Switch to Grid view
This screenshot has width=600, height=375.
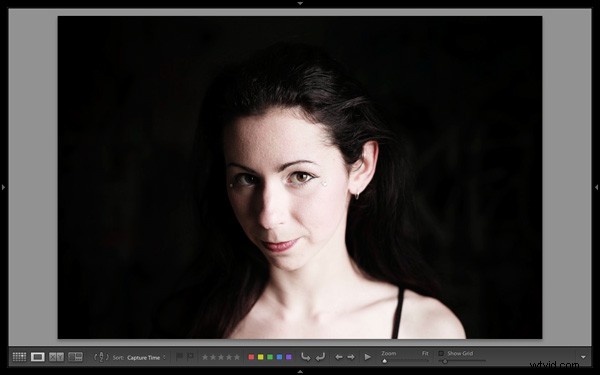pyautogui.click(x=19, y=357)
